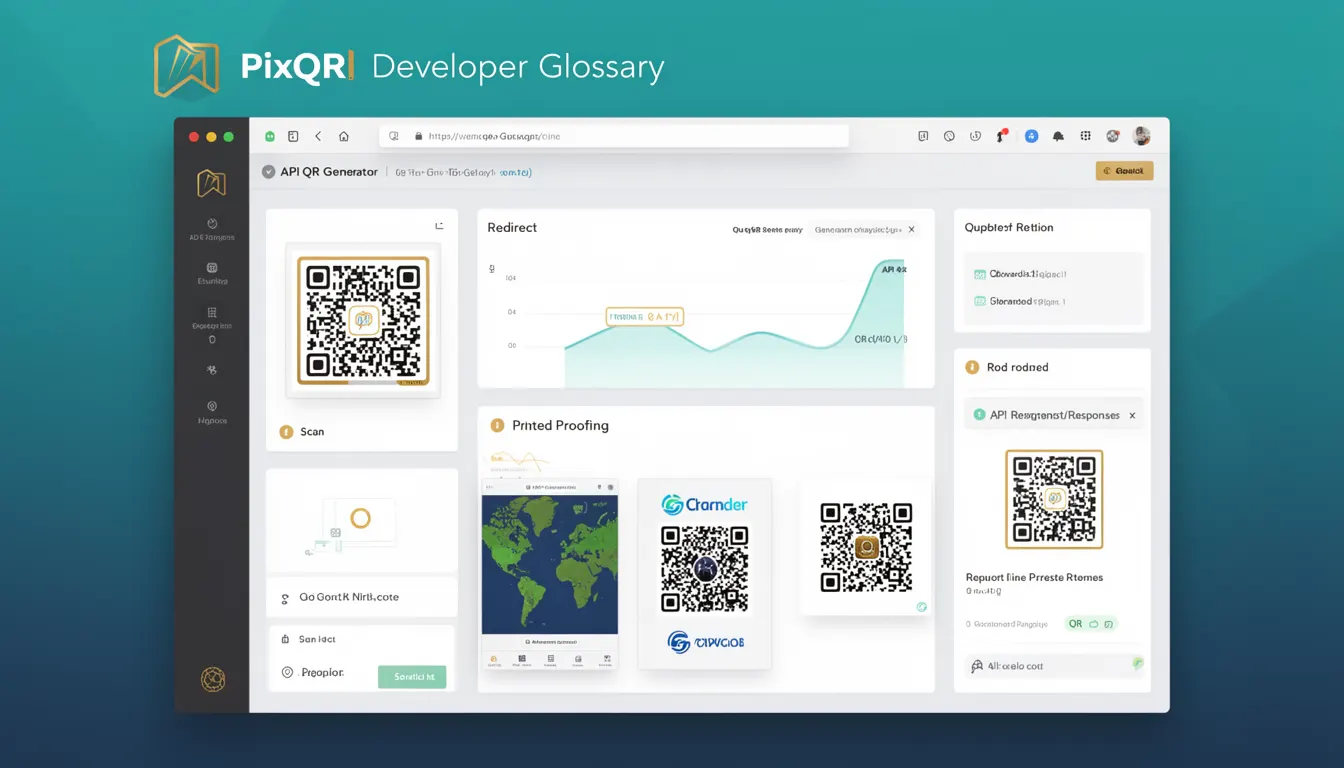Click the gold button at the header right
Image resolution: width=1344 pixels, height=768 pixels.
tap(1125, 171)
